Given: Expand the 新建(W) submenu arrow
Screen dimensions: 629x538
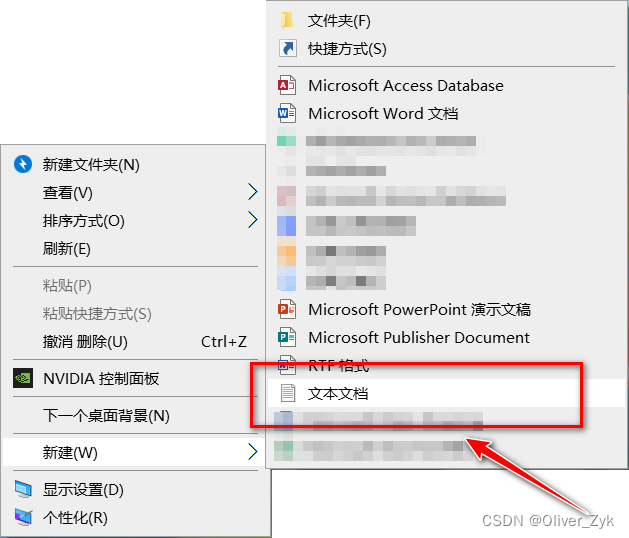Looking at the screenshot, I should [x=252, y=452].
